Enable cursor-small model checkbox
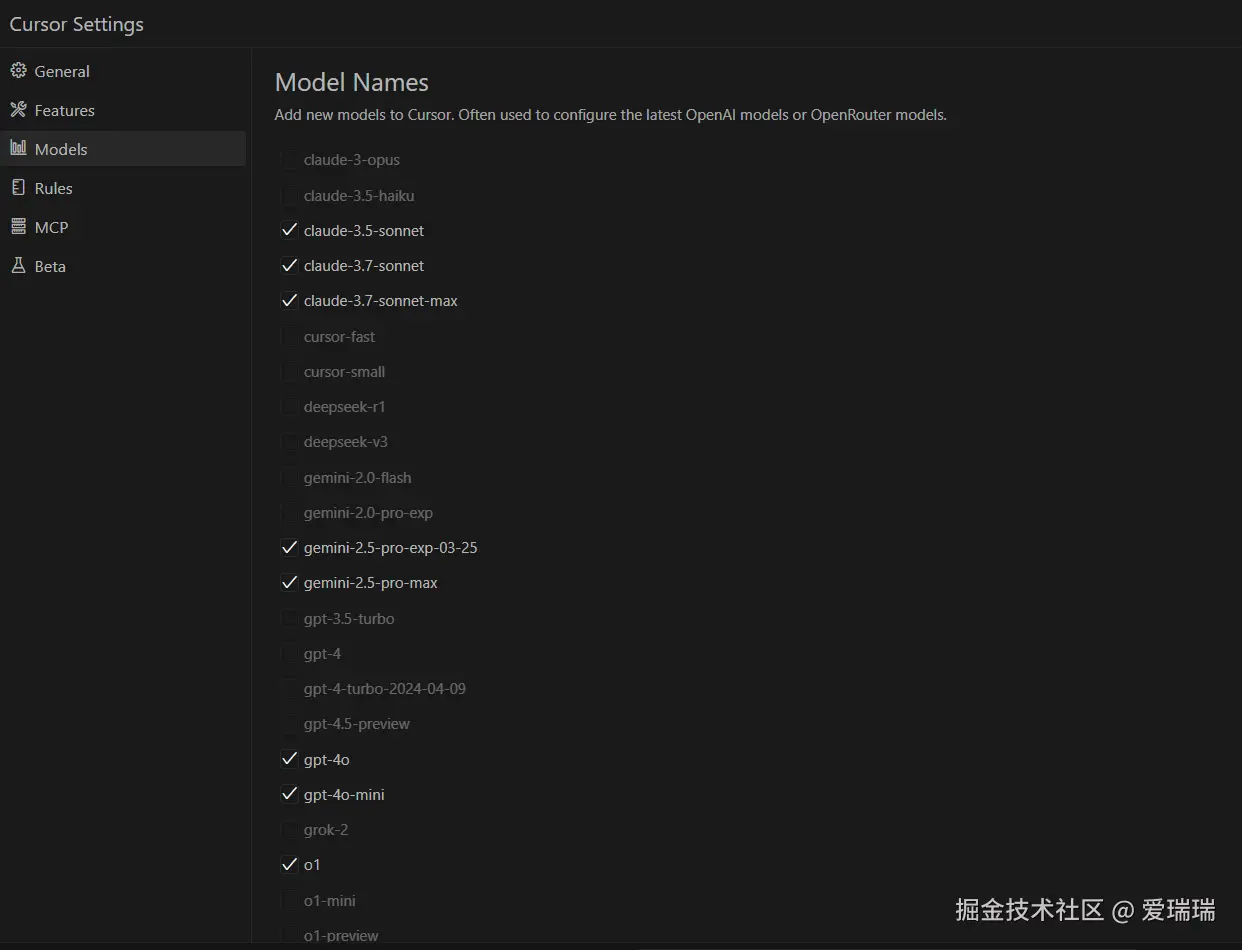 coord(290,372)
